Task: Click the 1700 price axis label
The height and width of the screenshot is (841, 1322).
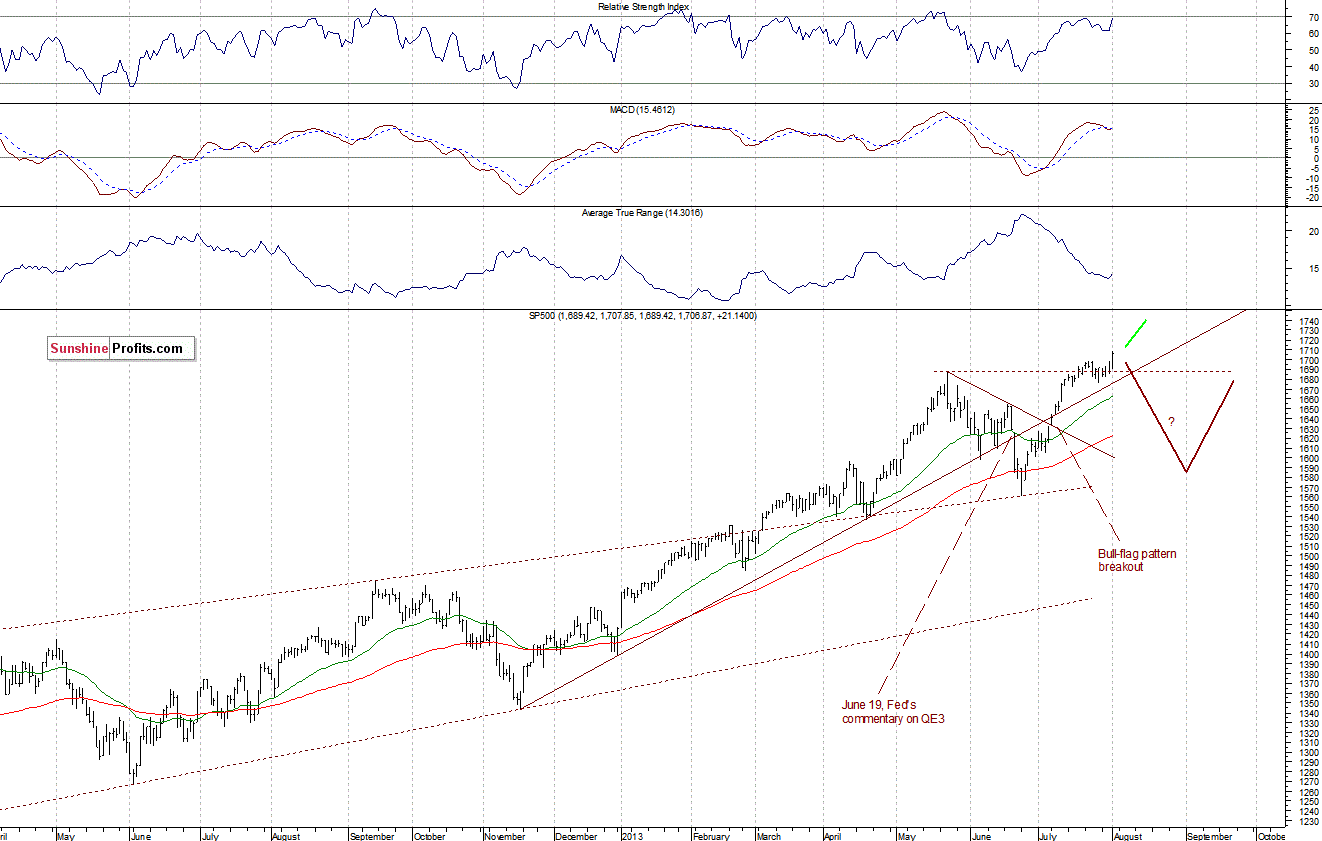Action: click(x=1309, y=360)
